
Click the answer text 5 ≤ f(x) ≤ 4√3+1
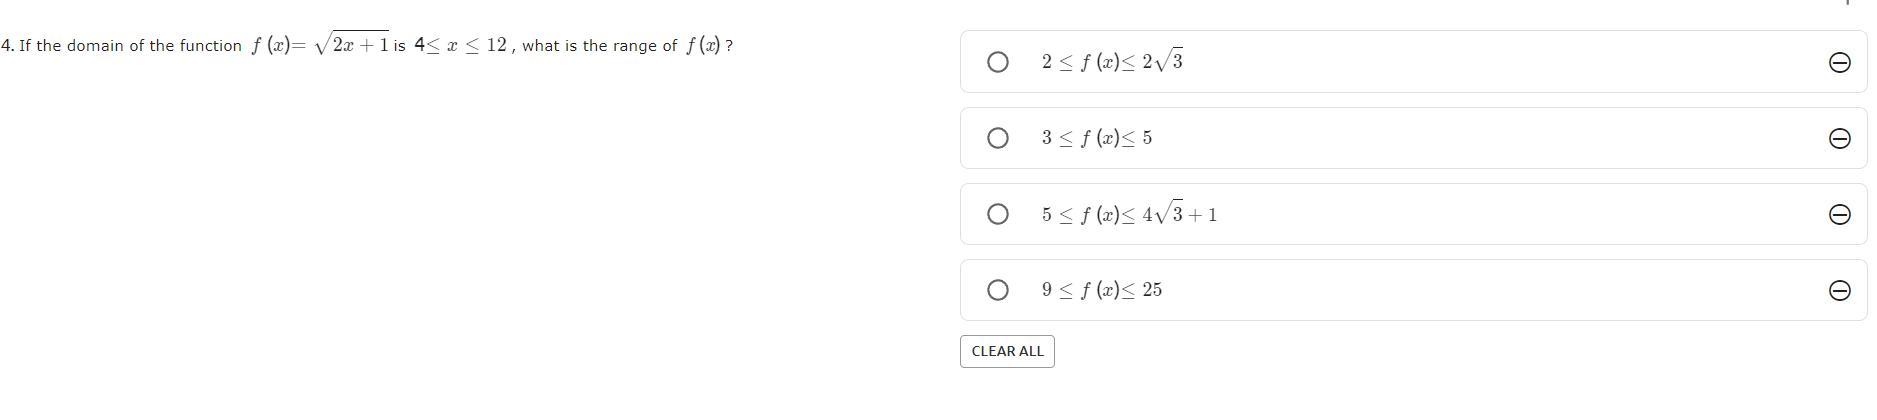(1129, 214)
